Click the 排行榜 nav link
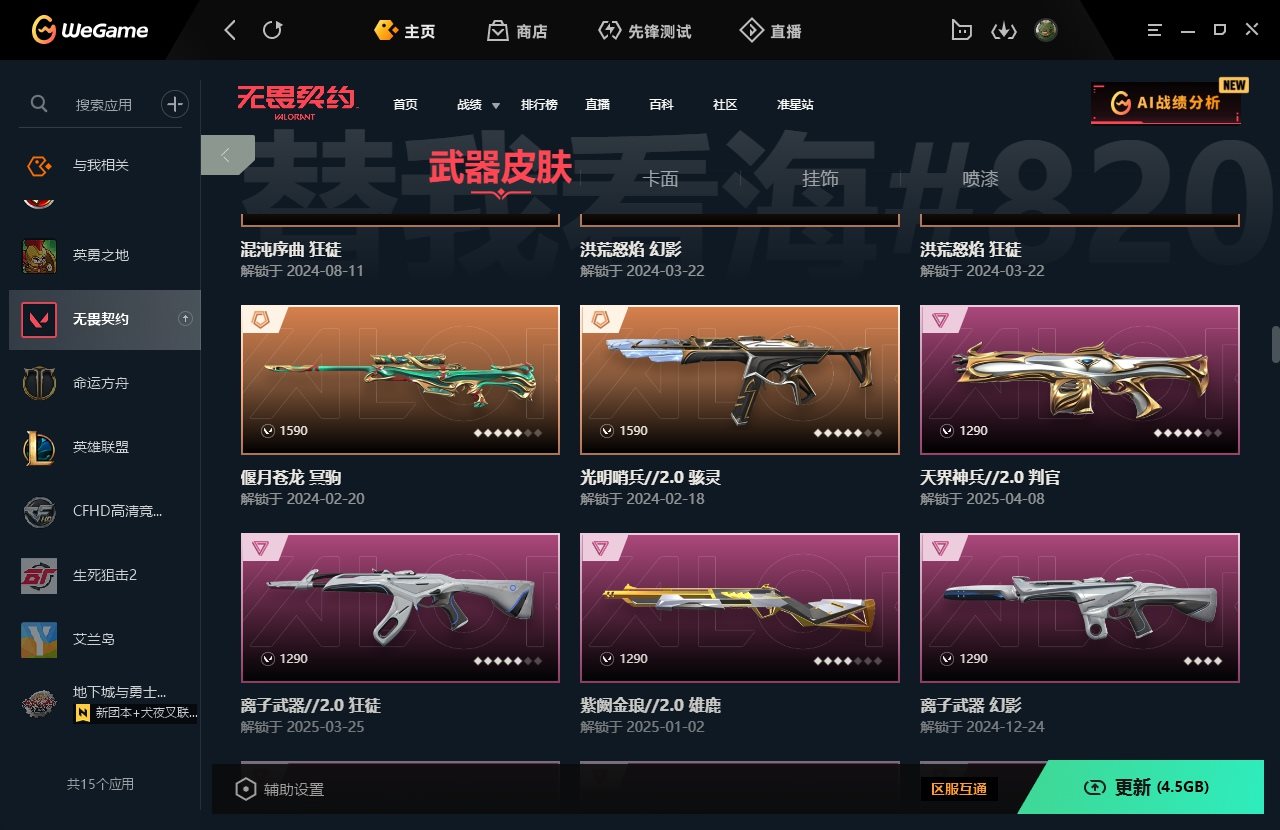1280x830 pixels. [x=539, y=104]
